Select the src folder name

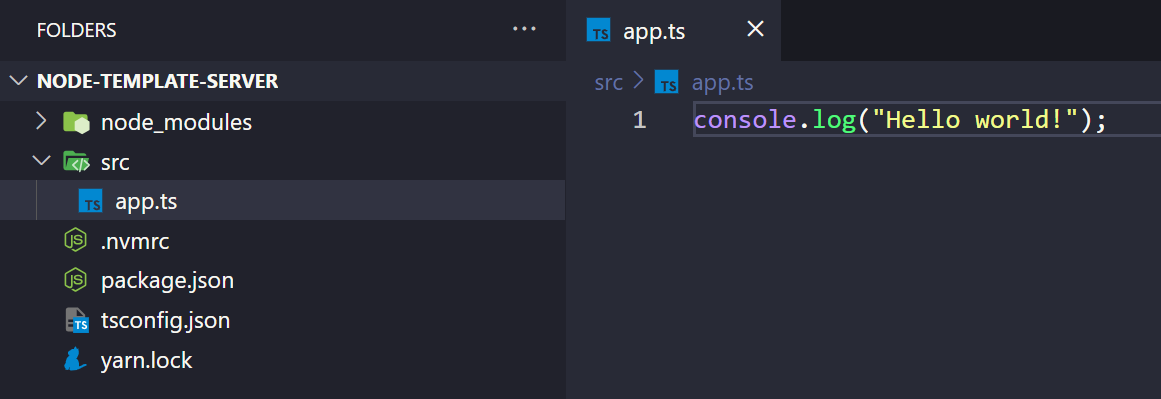[x=116, y=162]
